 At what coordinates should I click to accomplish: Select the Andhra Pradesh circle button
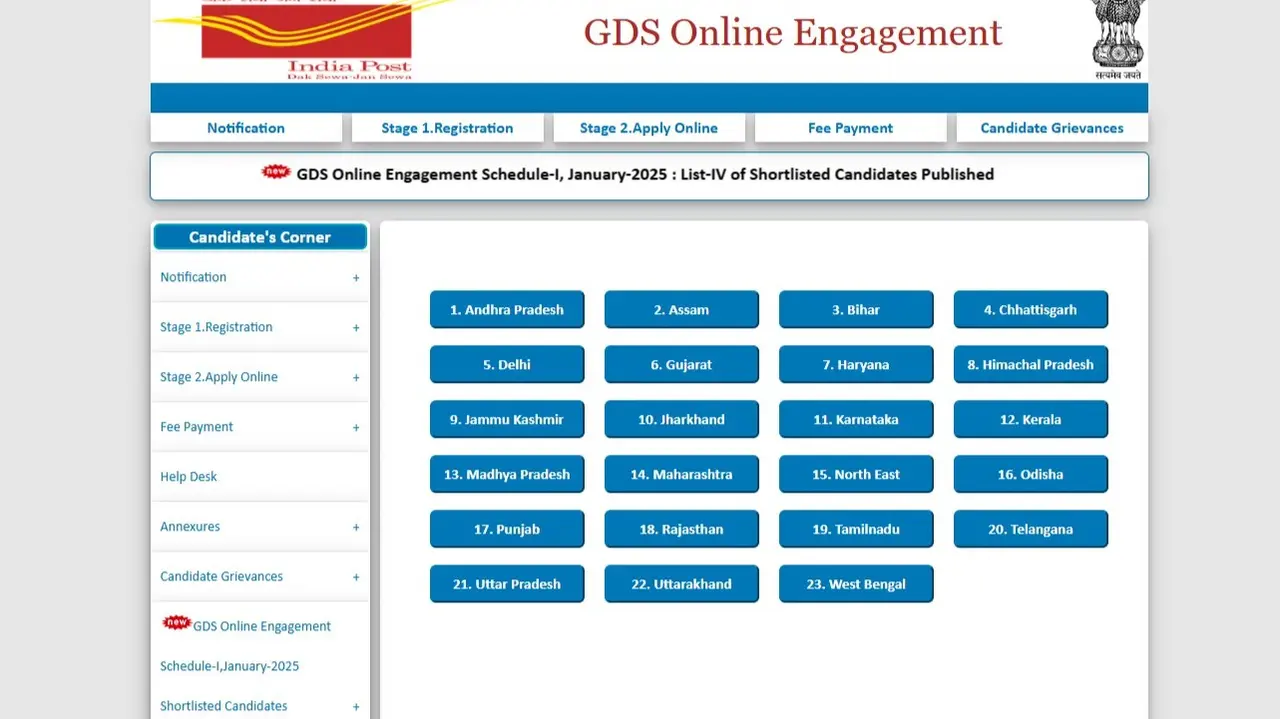[507, 309]
